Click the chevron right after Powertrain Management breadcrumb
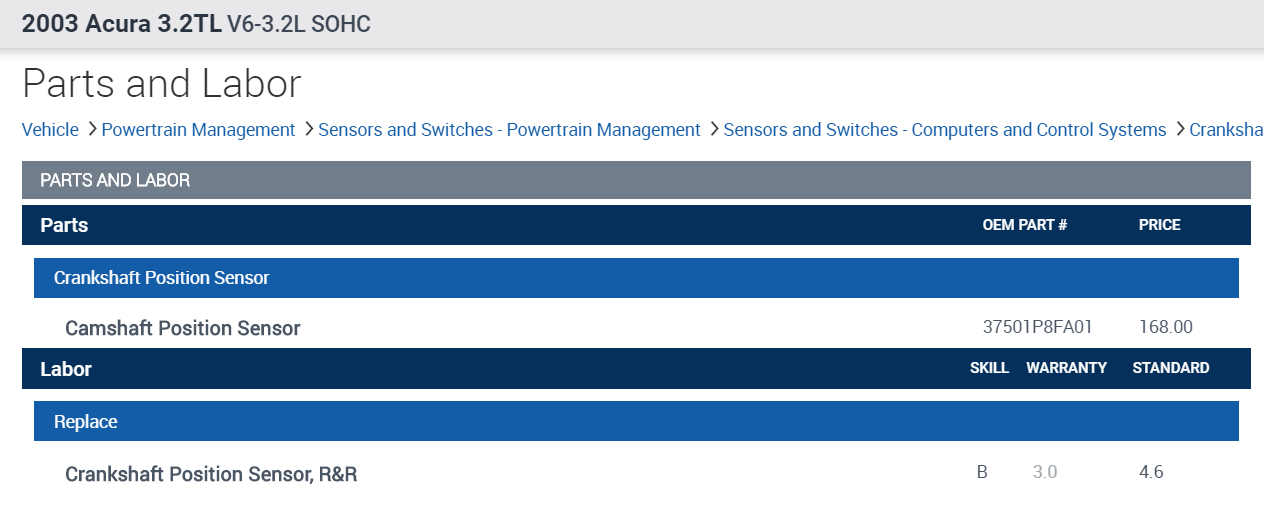The height and width of the screenshot is (531, 1264). tap(308, 129)
